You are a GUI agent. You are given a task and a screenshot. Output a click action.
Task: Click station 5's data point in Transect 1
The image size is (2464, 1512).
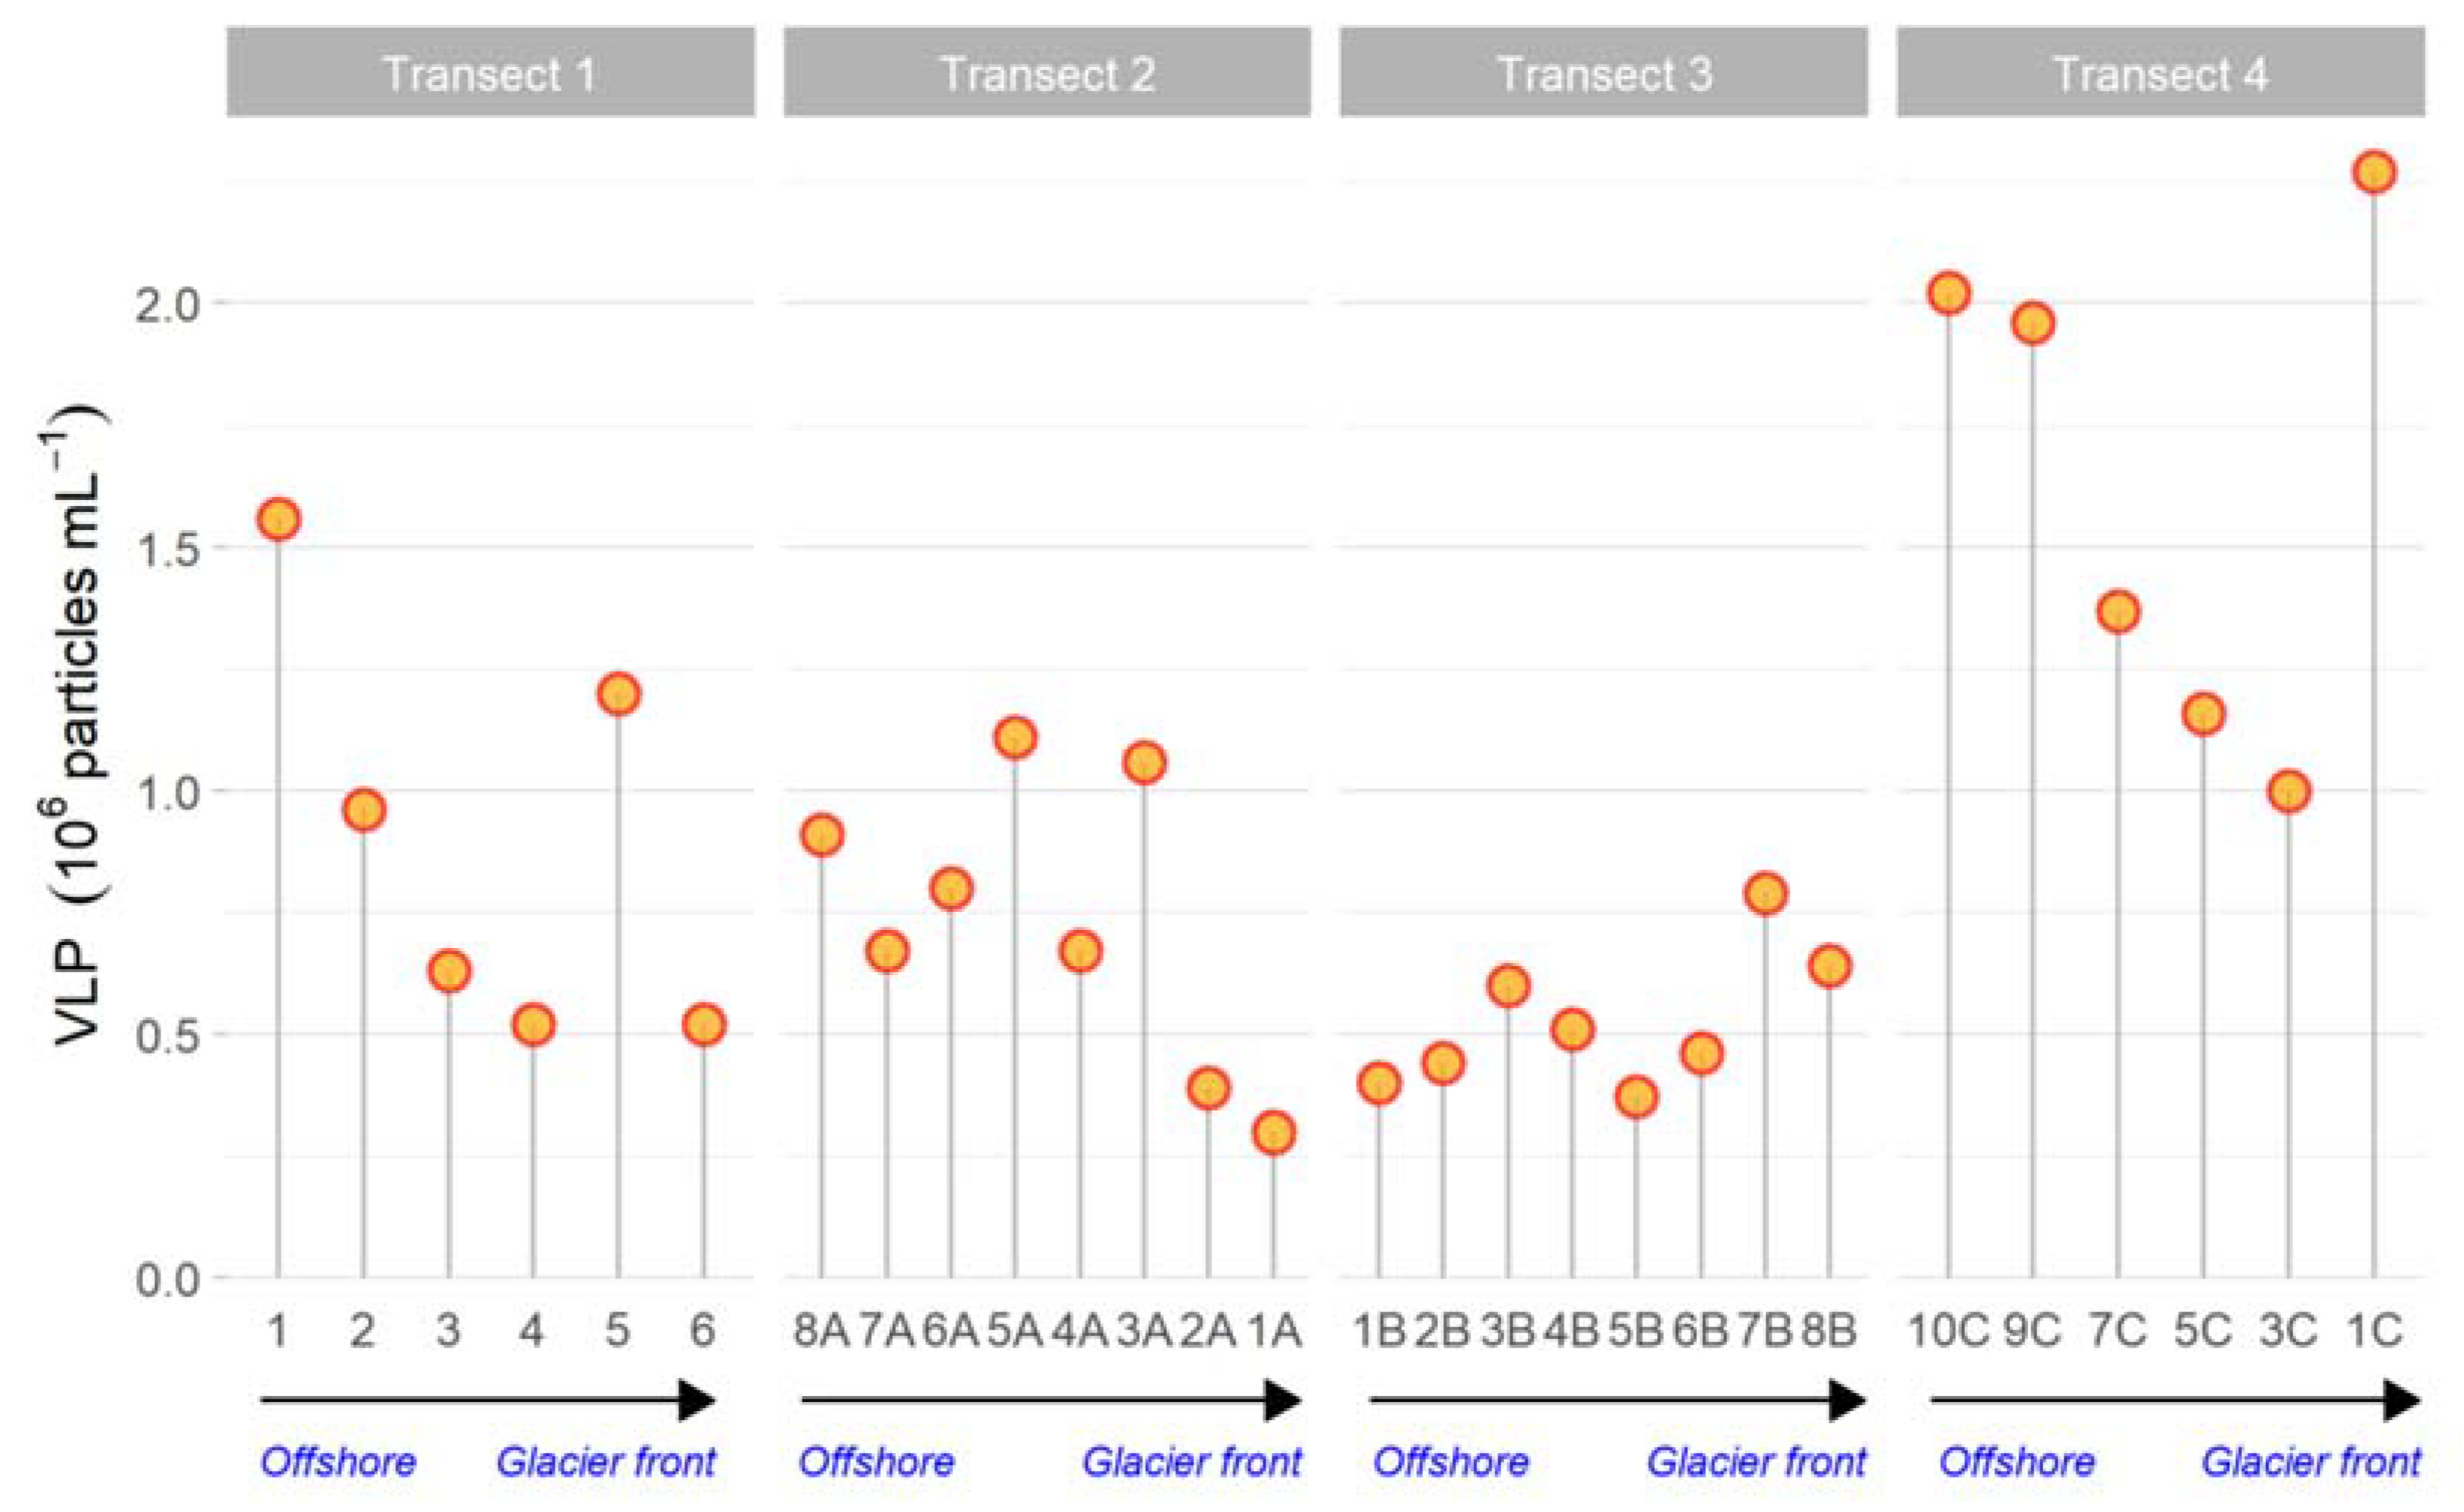618,694
